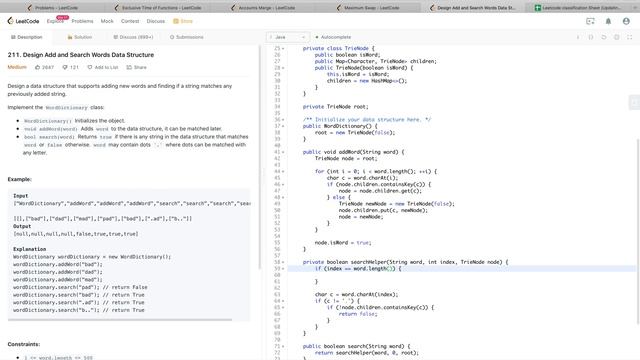The image size is (640, 360).
Task: Open the Java language dropdown
Action: coord(288,37)
